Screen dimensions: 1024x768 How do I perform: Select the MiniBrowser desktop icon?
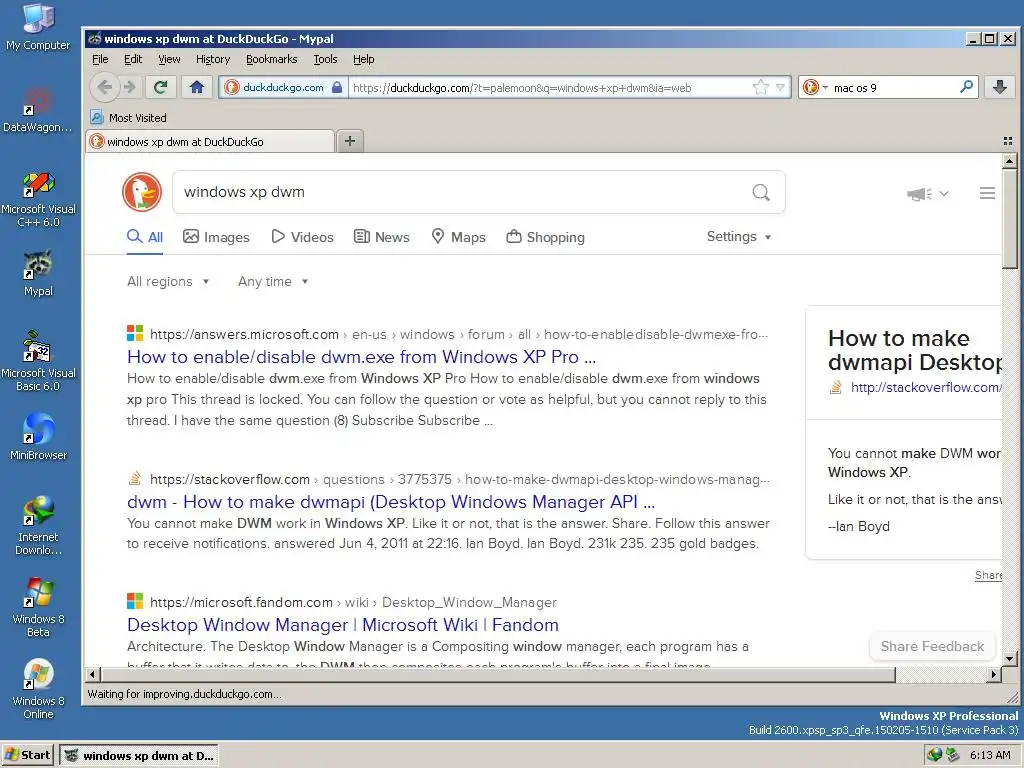[x=38, y=436]
